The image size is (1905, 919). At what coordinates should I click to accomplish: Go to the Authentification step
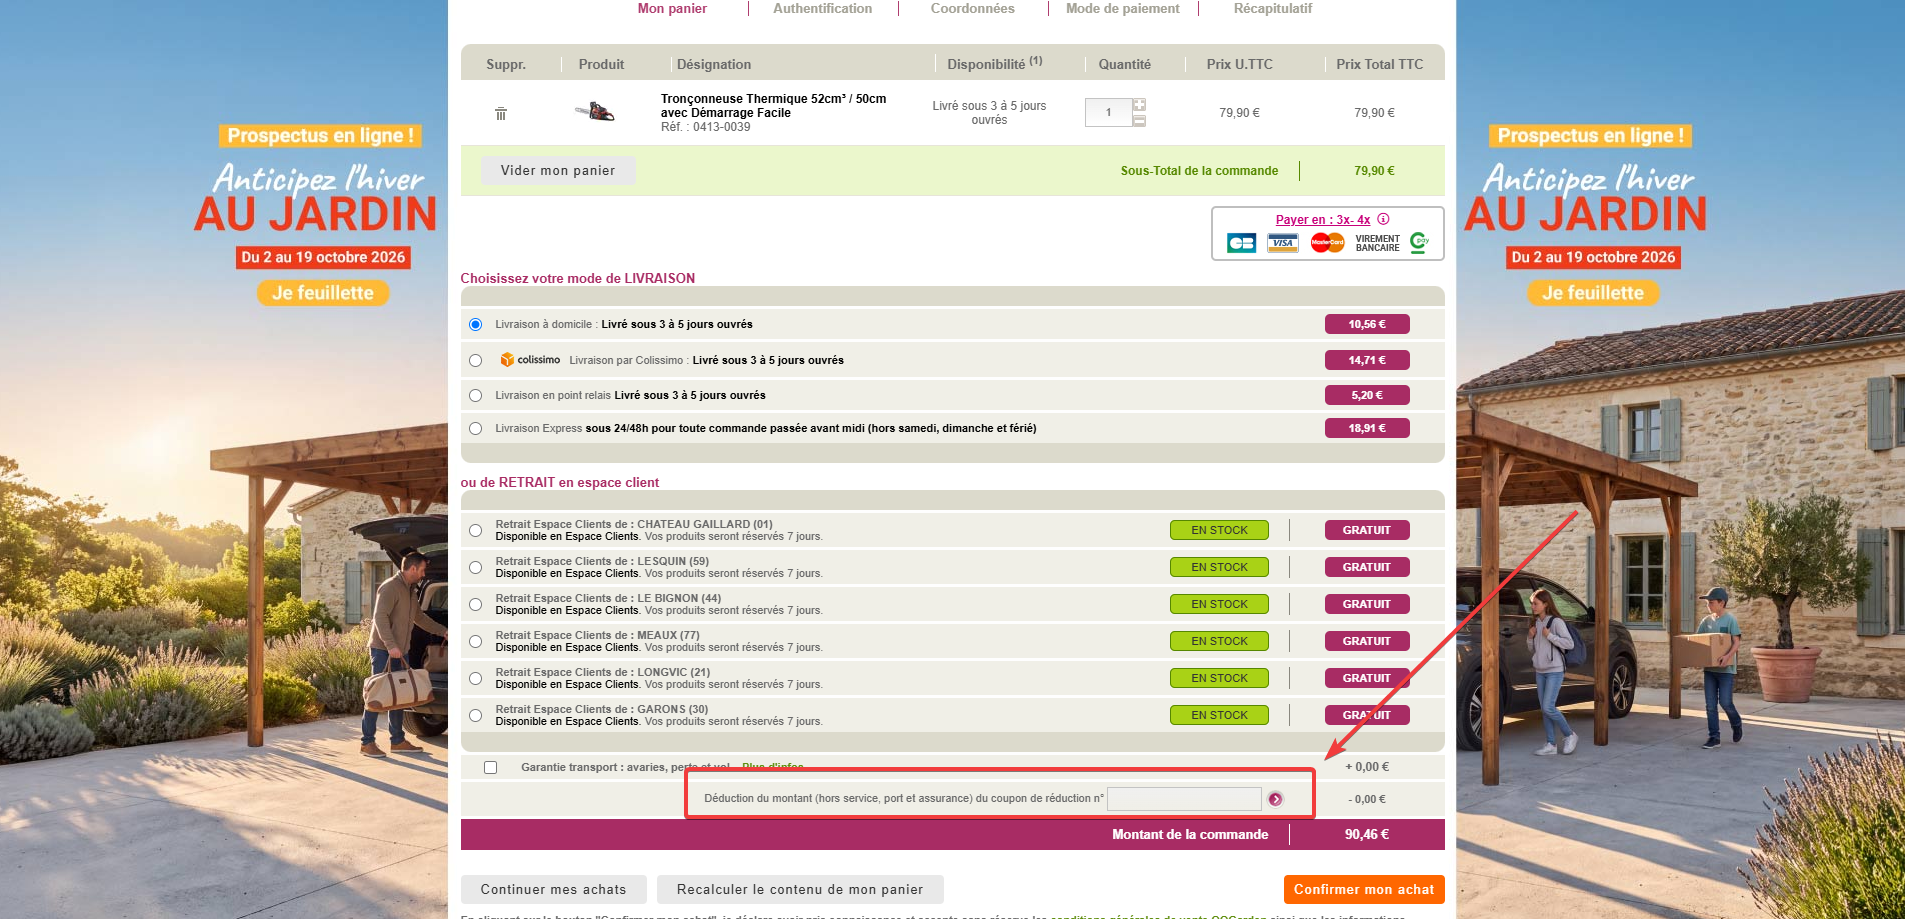tap(822, 8)
